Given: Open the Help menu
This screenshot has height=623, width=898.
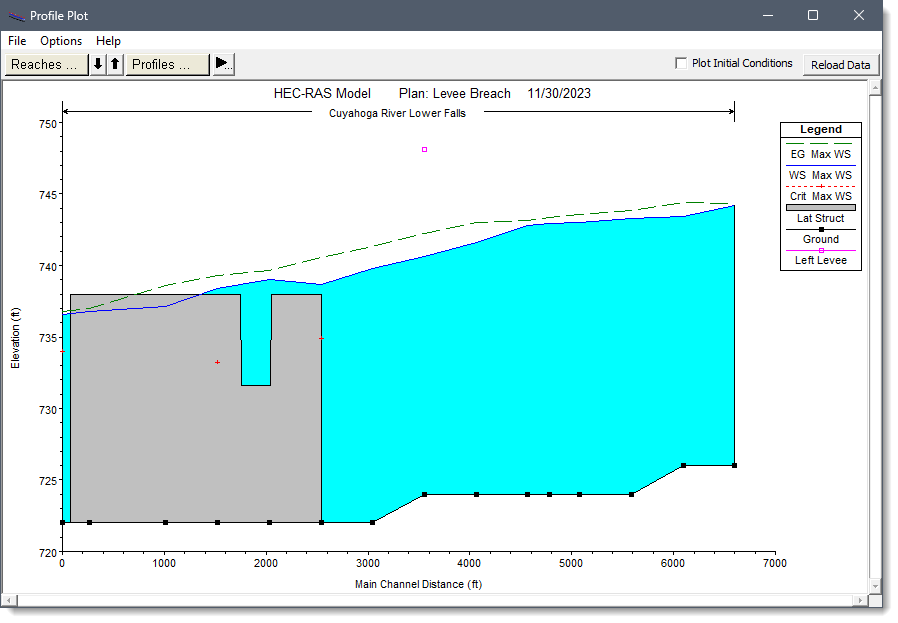Looking at the screenshot, I should pos(108,41).
